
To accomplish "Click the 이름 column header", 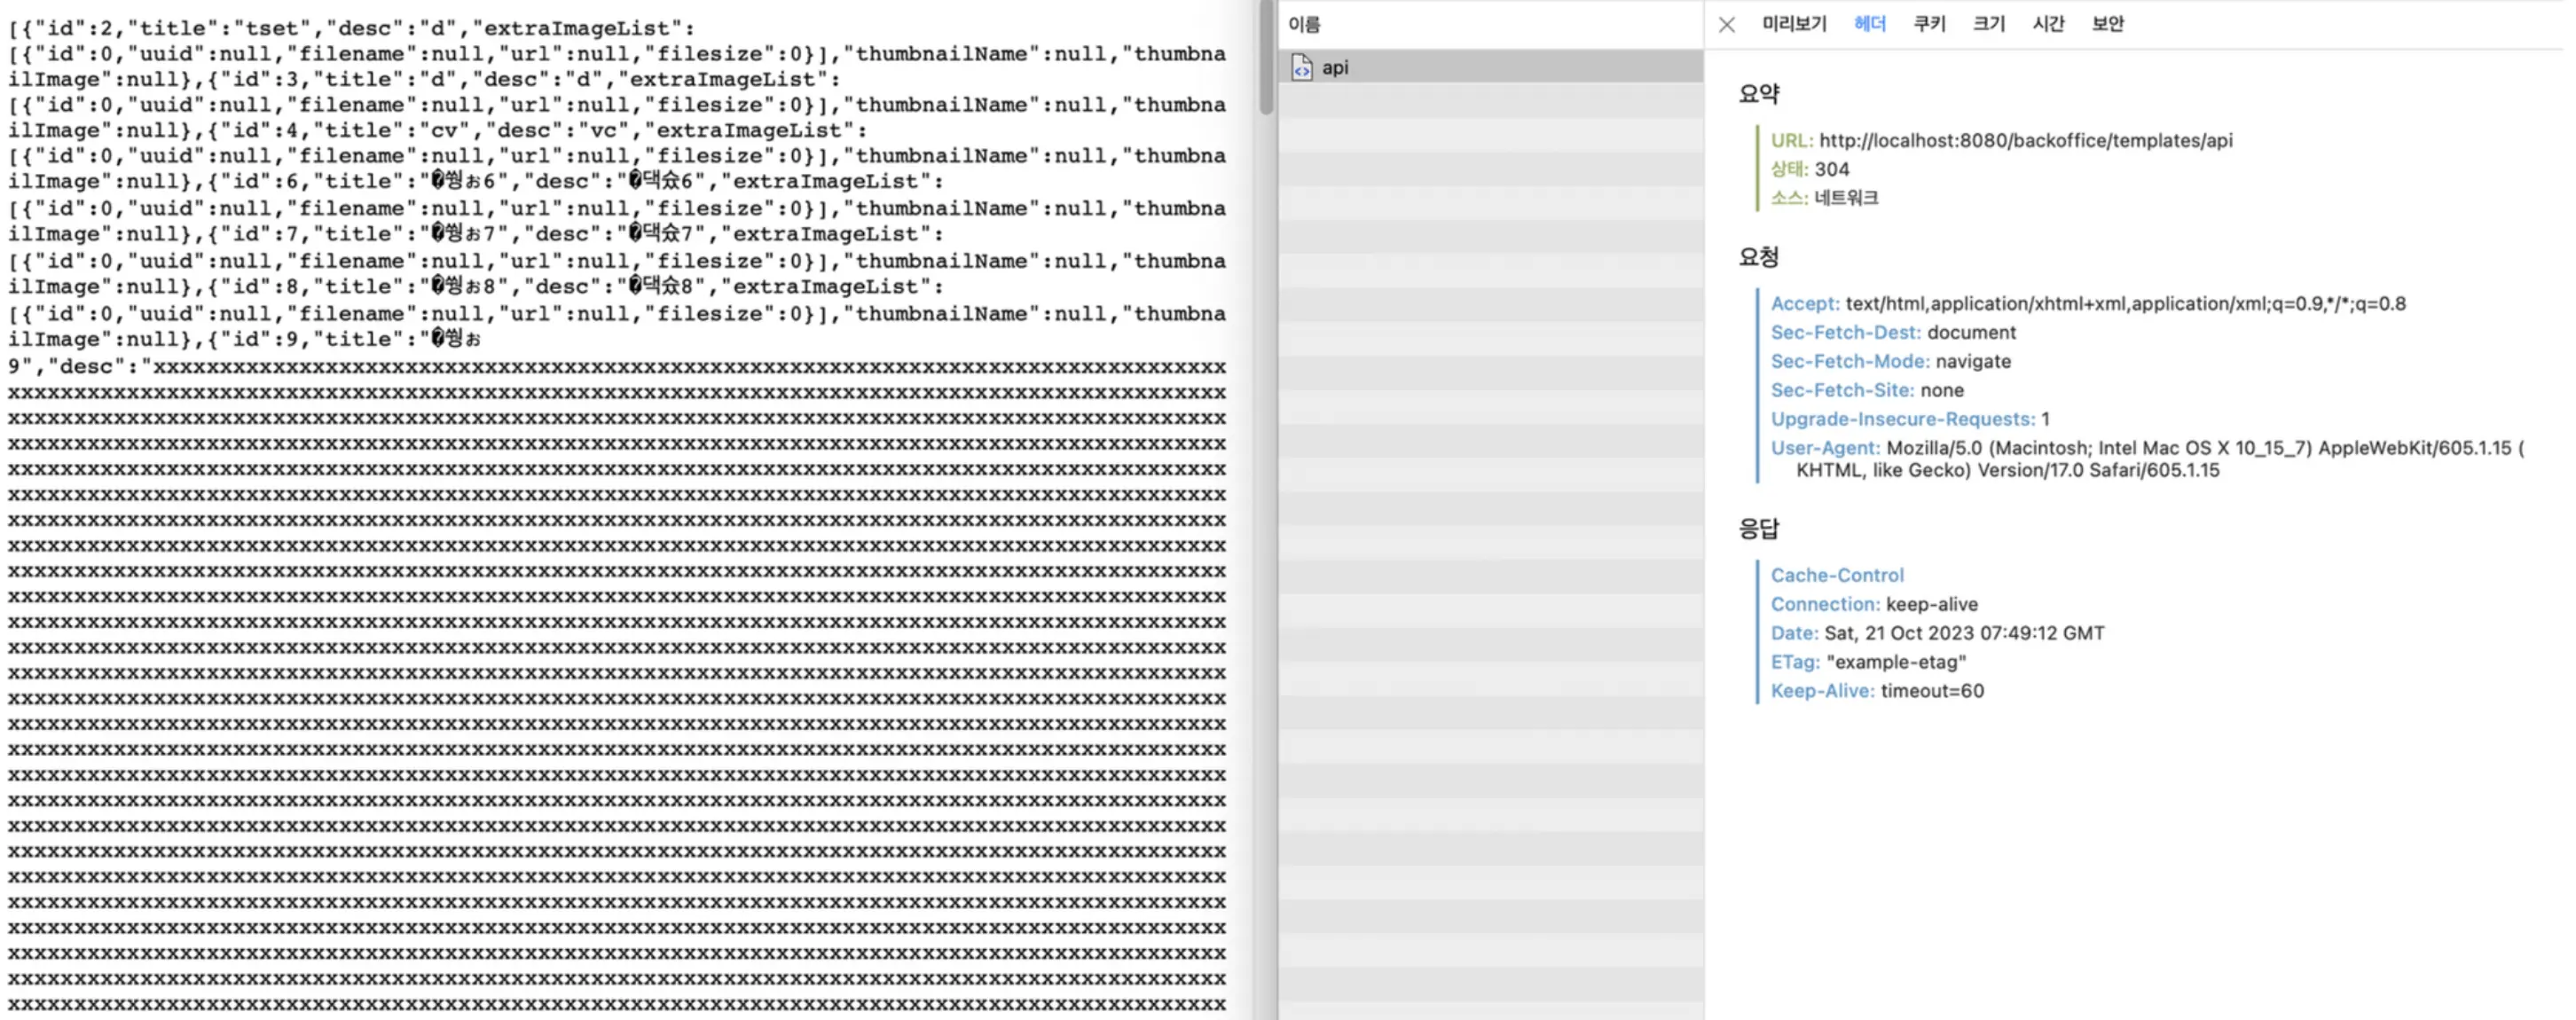I will point(1304,24).
